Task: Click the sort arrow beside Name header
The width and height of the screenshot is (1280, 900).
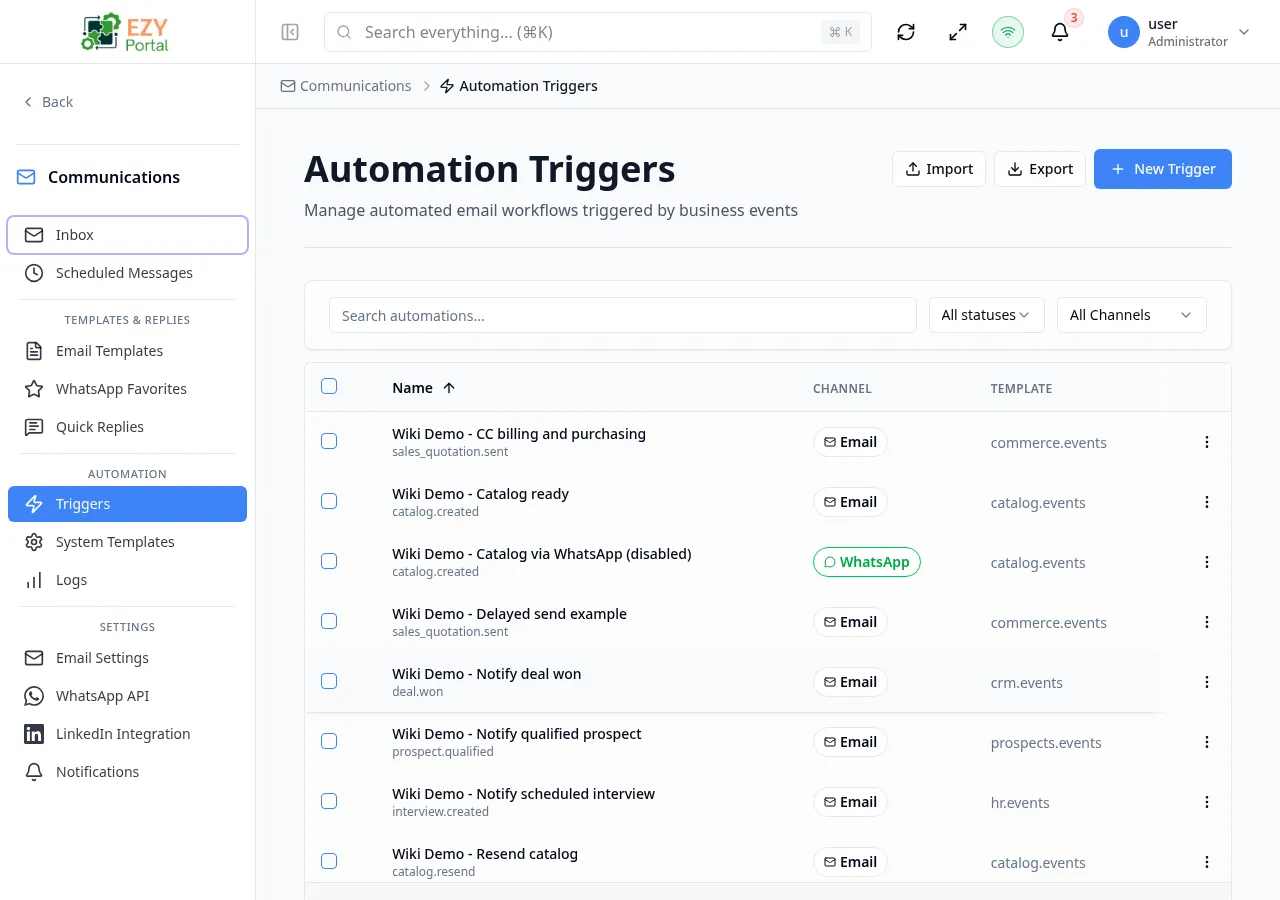Action: [x=449, y=388]
